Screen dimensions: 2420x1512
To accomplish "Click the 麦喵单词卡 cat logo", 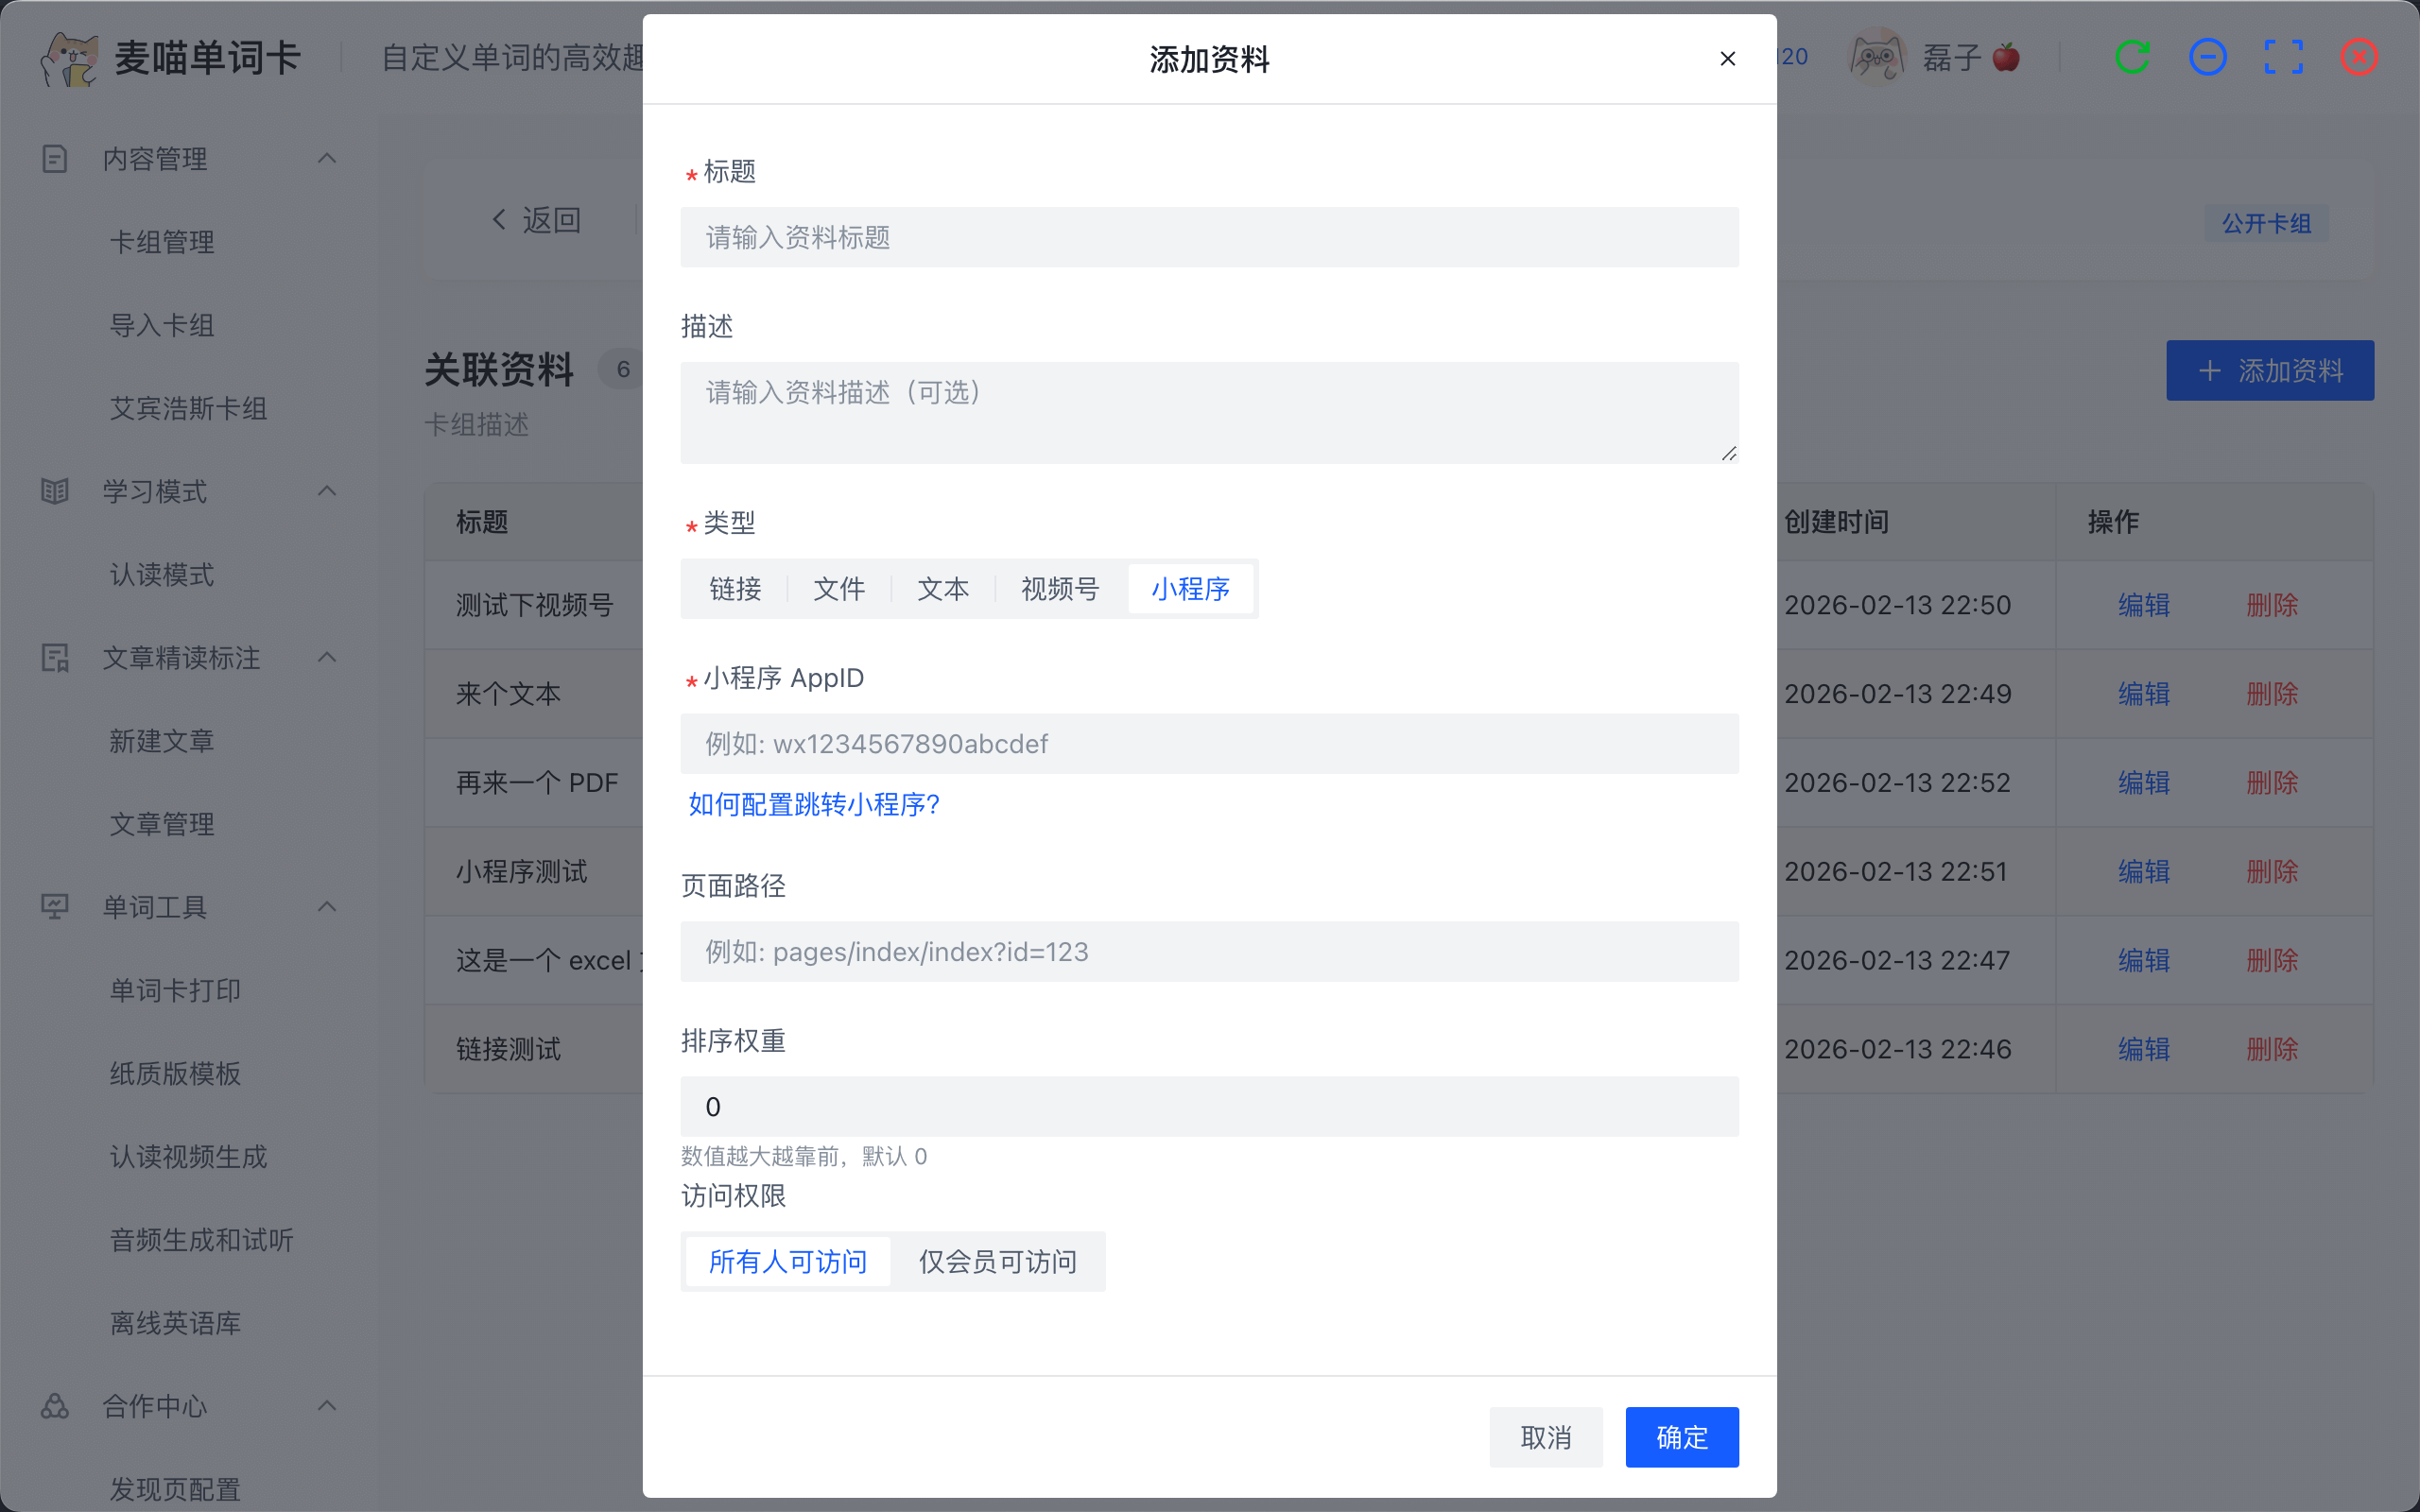I will pos(68,56).
